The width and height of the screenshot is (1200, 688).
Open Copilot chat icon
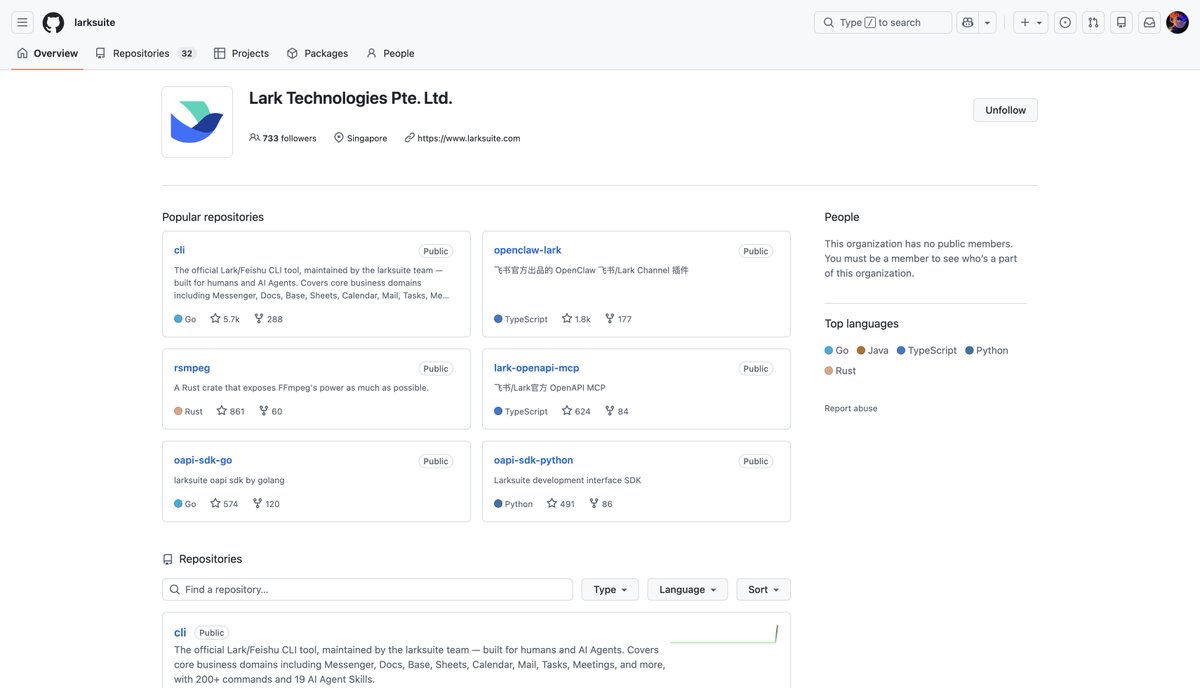tap(967, 22)
